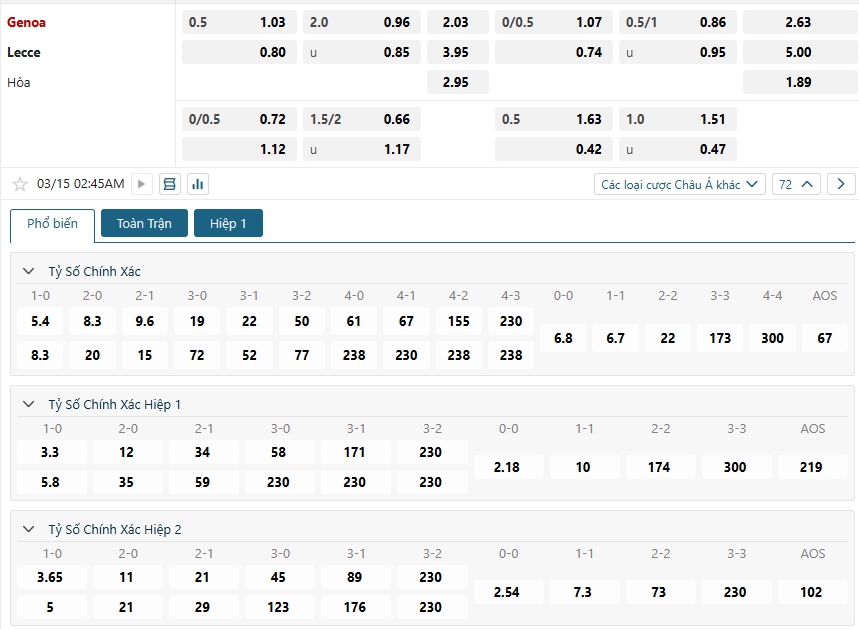Switch to the 'Hiệp 1' tab
The height and width of the screenshot is (629, 859).
pos(228,223)
